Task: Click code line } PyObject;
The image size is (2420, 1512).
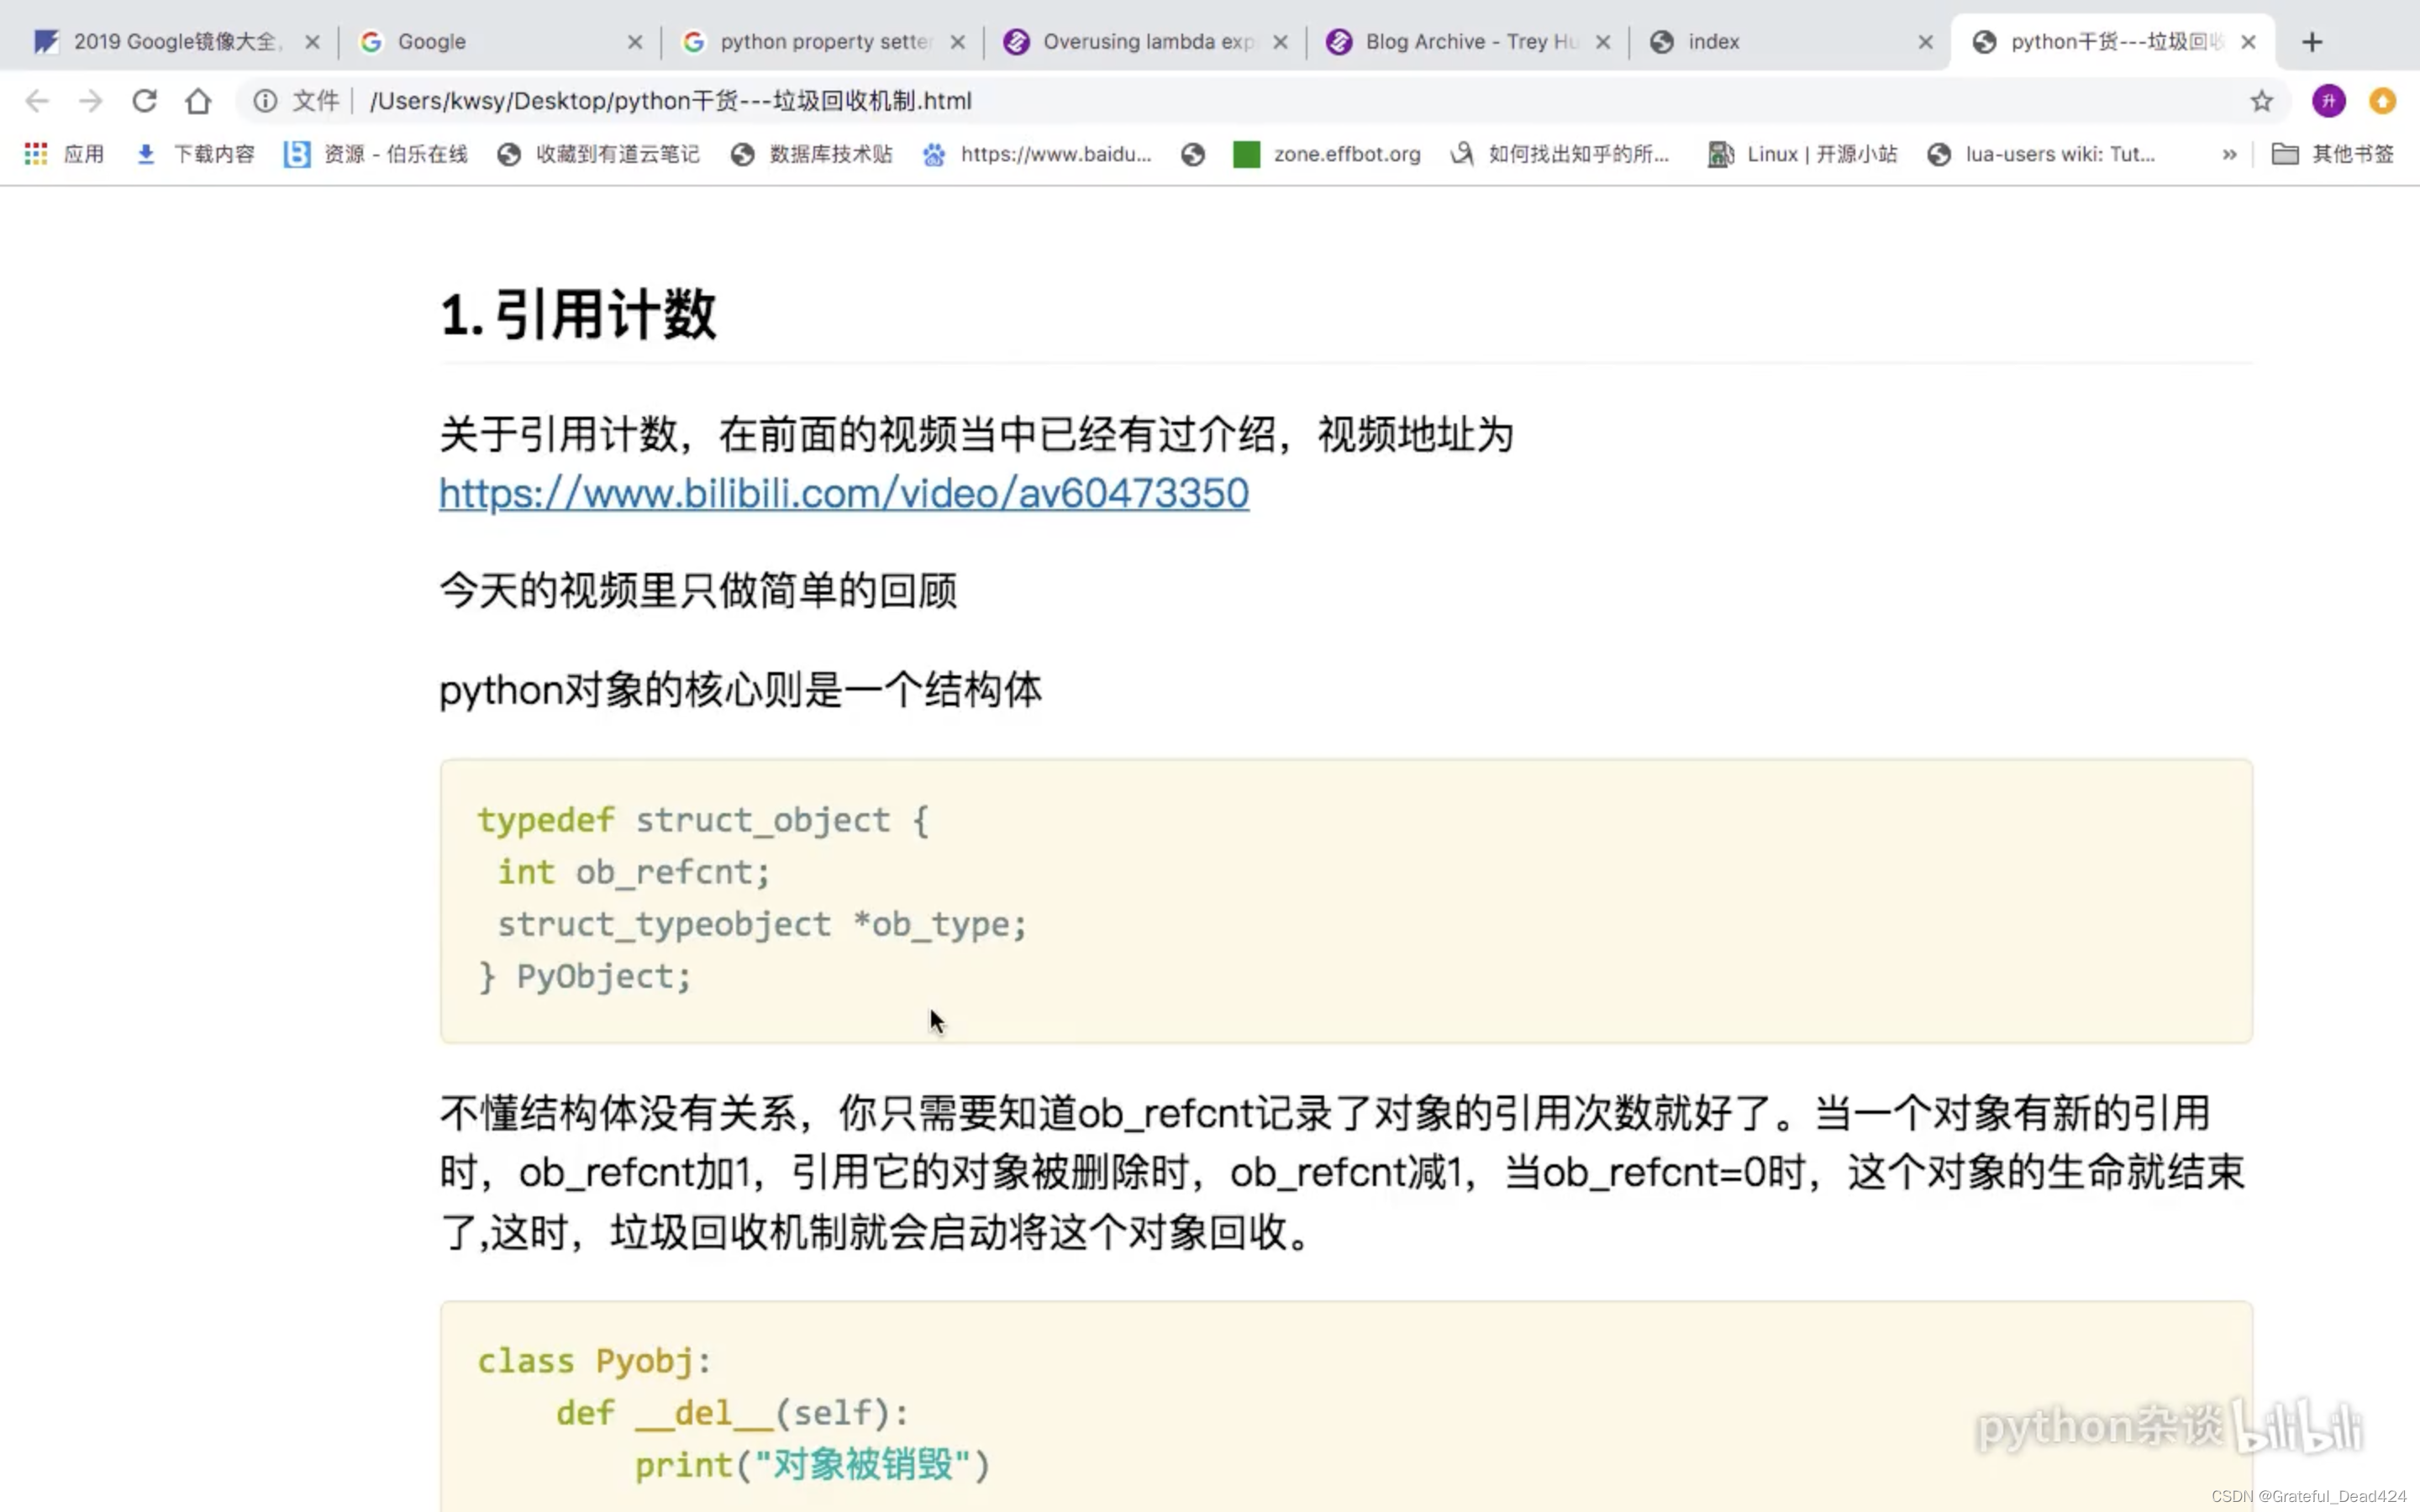Action: tap(585, 976)
